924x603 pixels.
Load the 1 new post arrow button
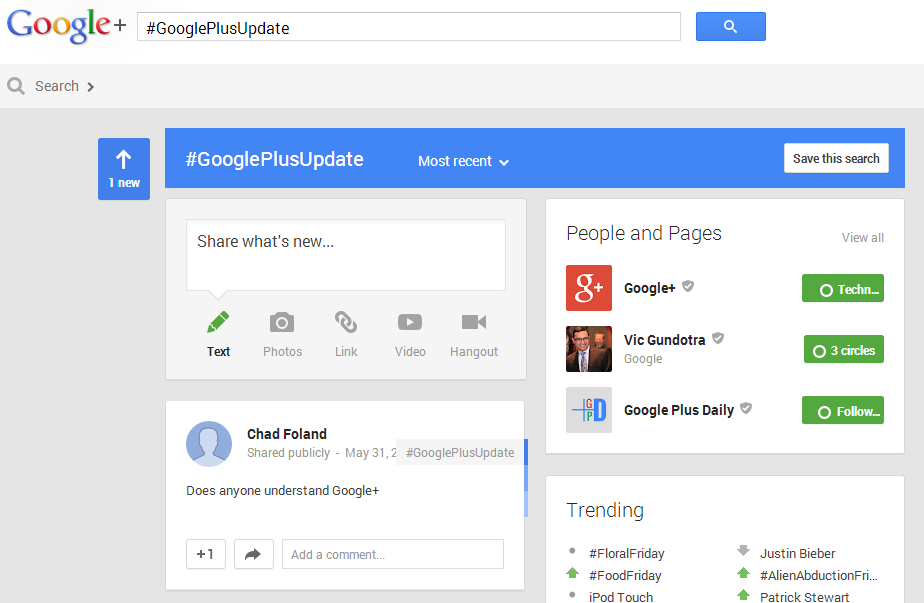pyautogui.click(x=124, y=169)
